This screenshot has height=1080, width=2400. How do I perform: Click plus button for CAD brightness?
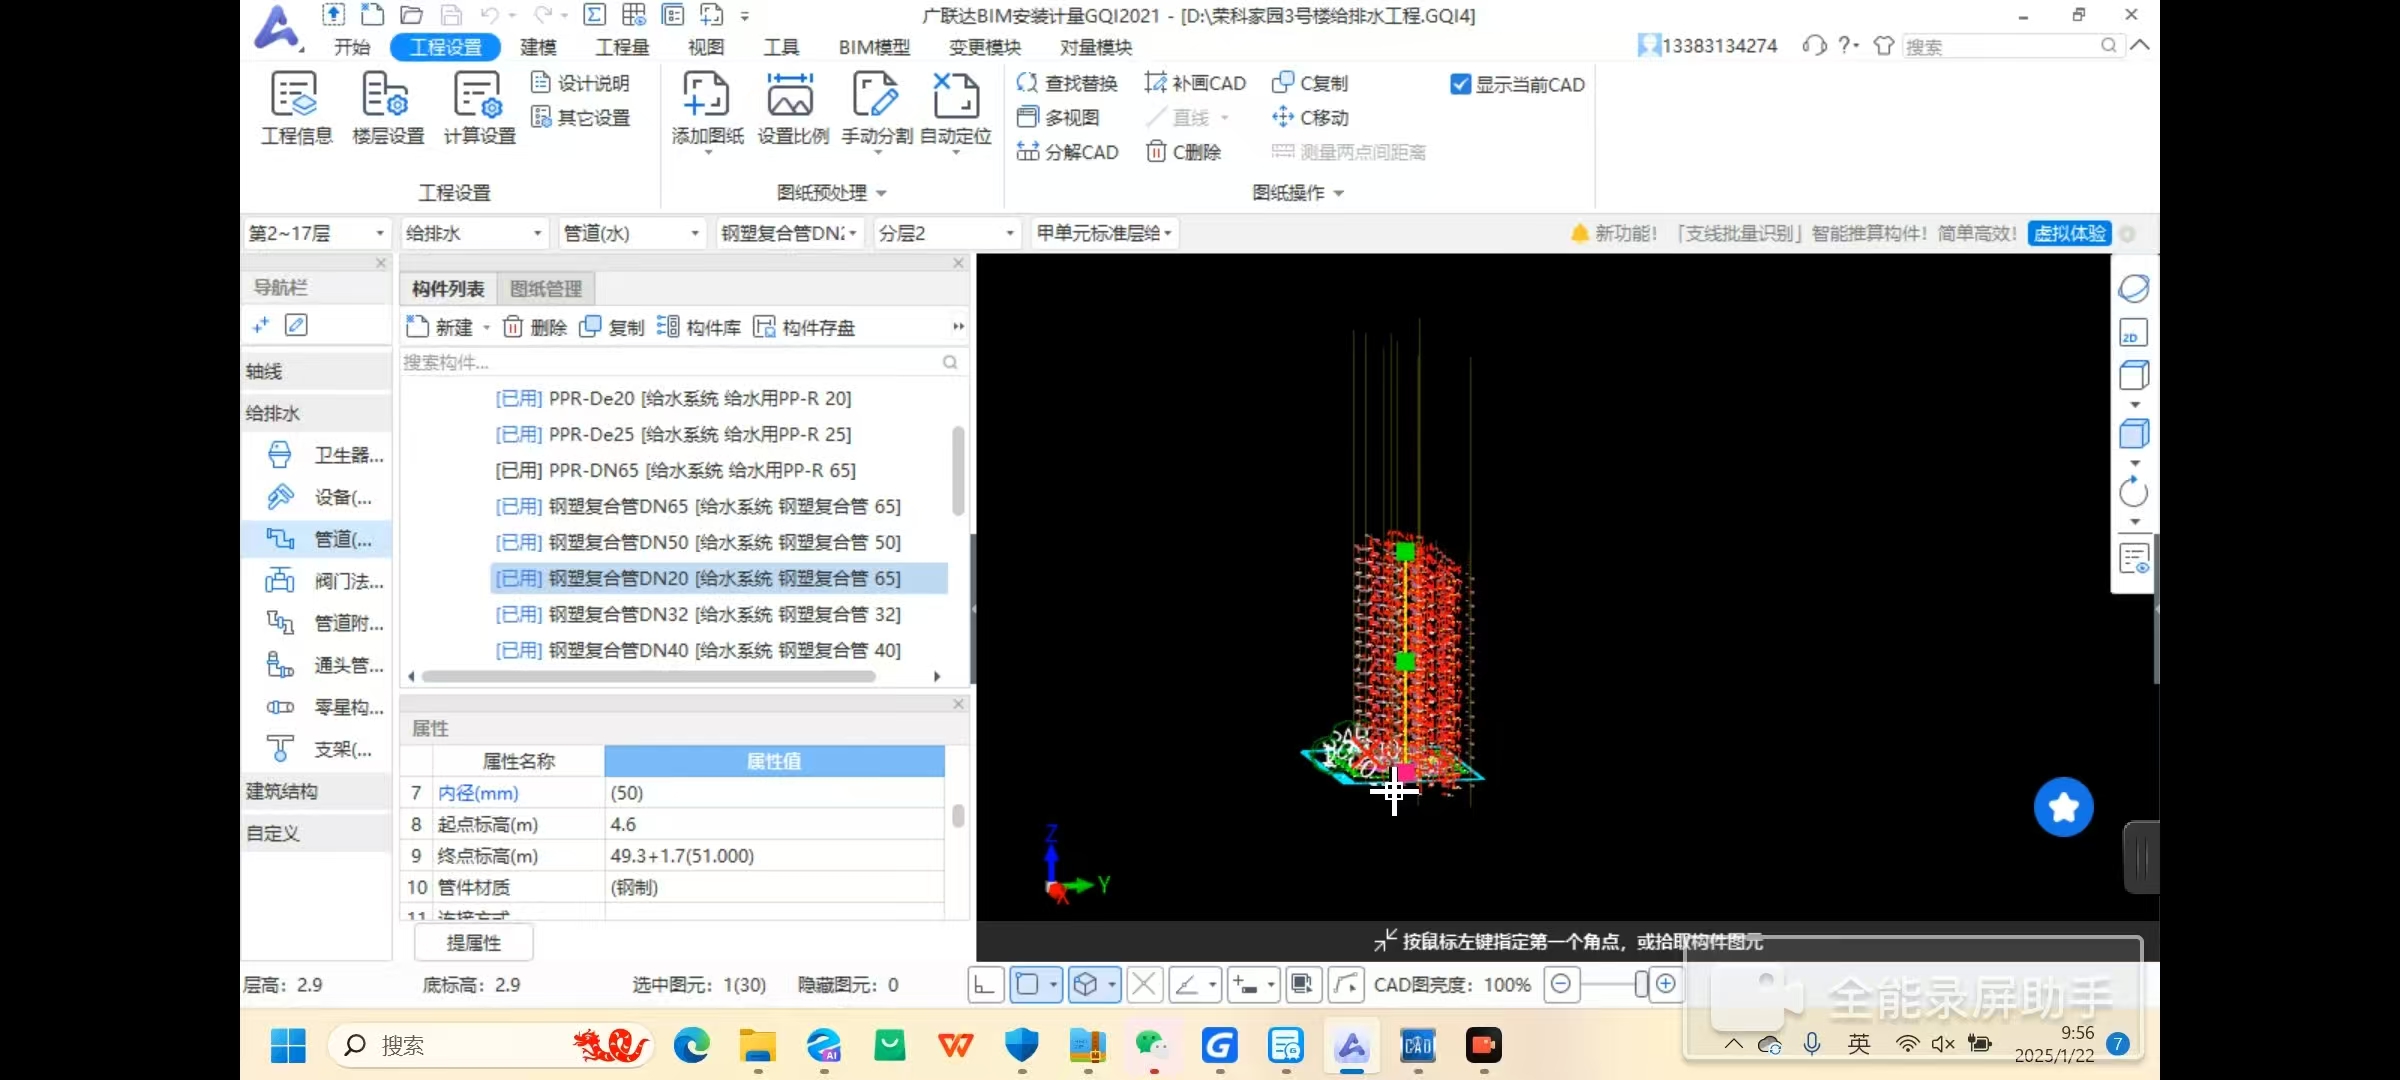[1666, 985]
